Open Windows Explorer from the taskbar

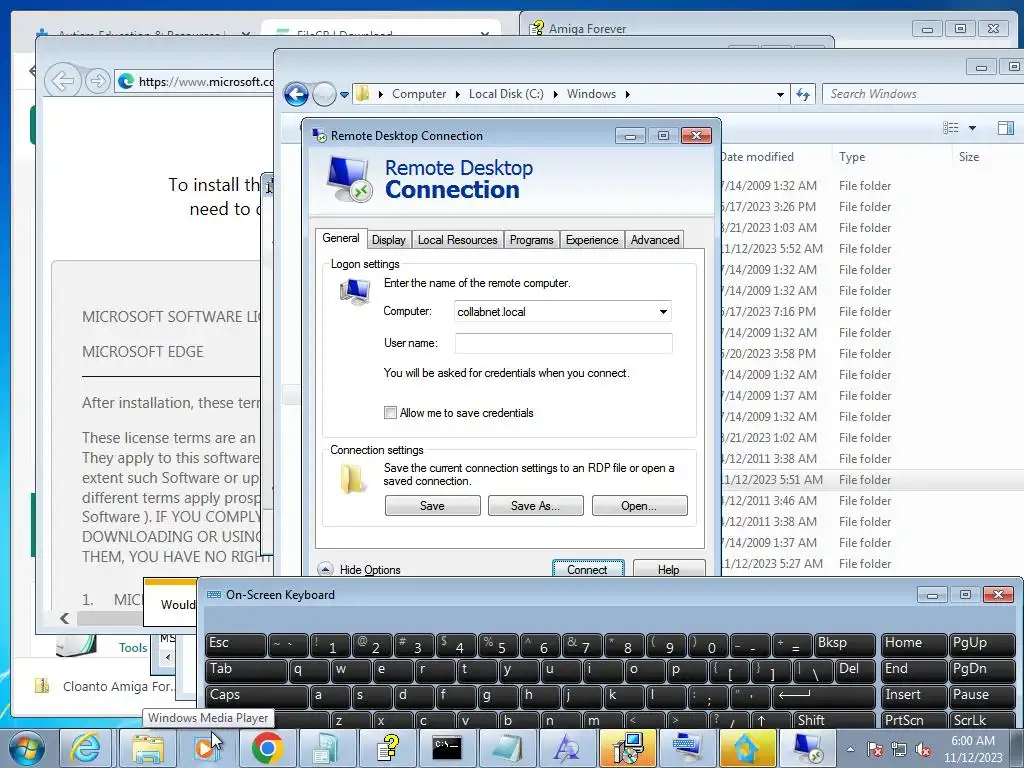pyautogui.click(x=148, y=748)
